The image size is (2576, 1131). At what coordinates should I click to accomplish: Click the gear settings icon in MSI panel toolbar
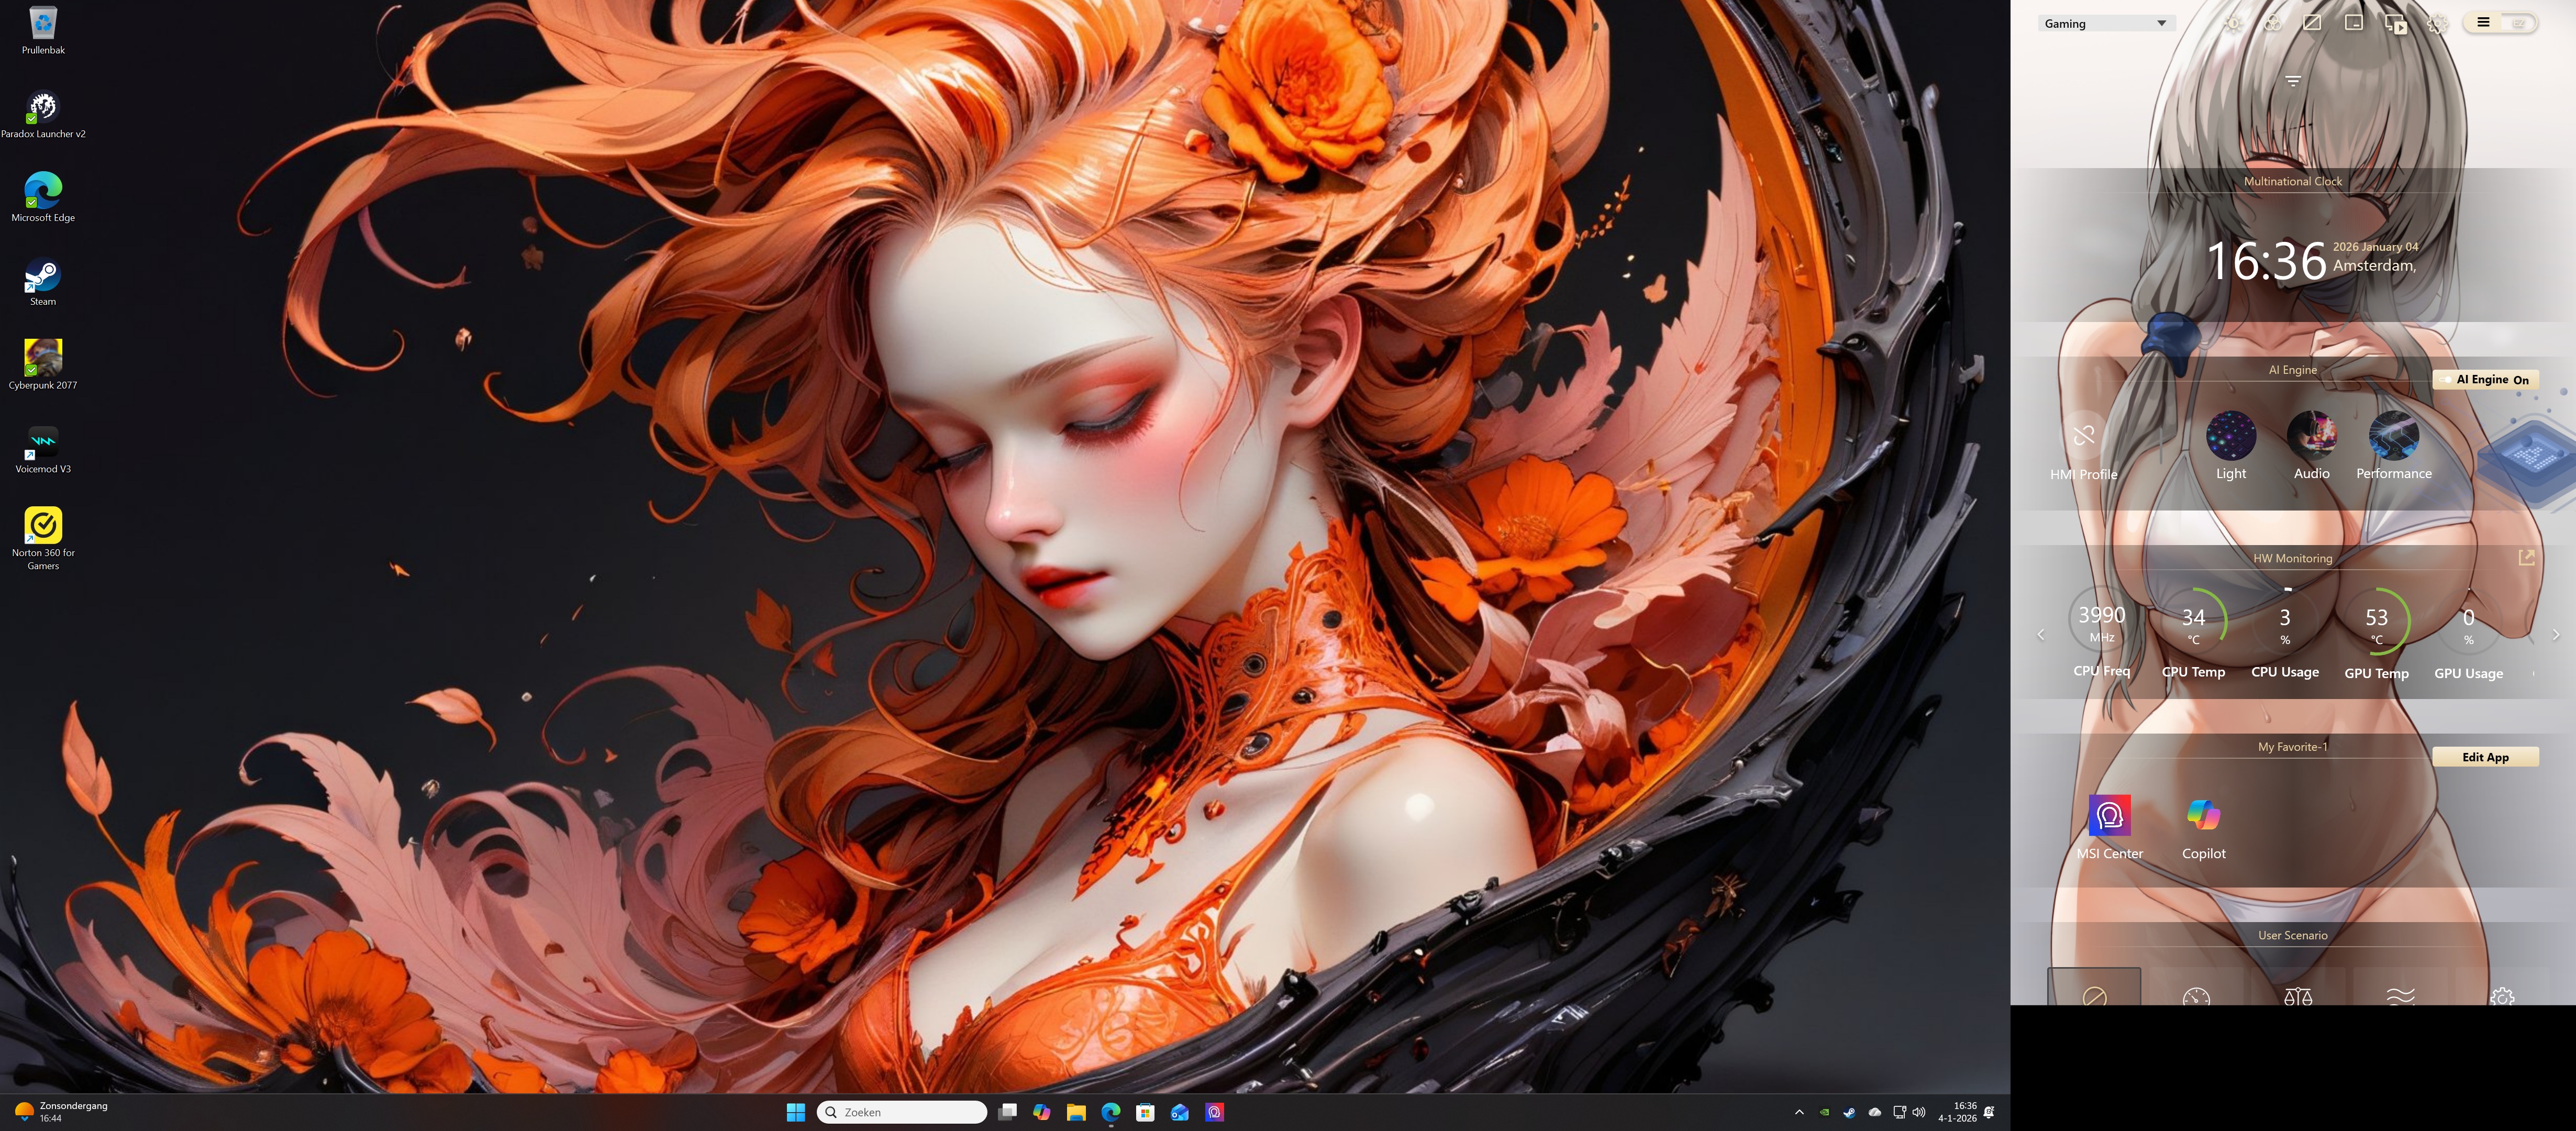pyautogui.click(x=2437, y=24)
